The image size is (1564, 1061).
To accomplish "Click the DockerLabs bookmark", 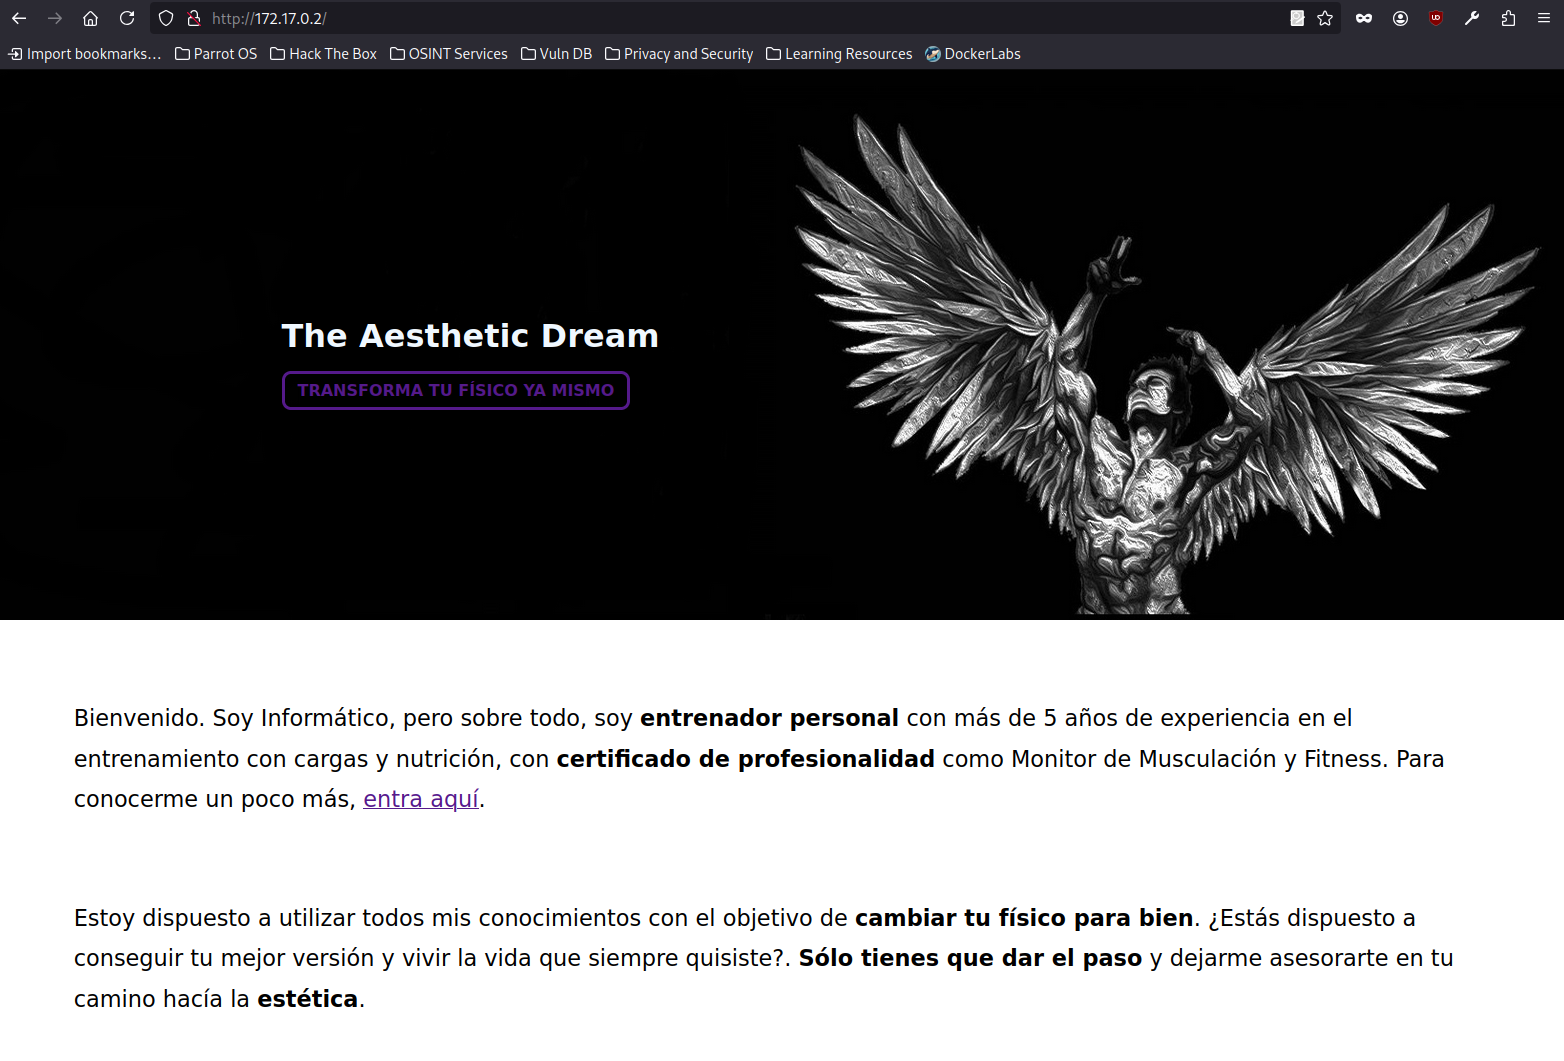I will pos(973,54).
